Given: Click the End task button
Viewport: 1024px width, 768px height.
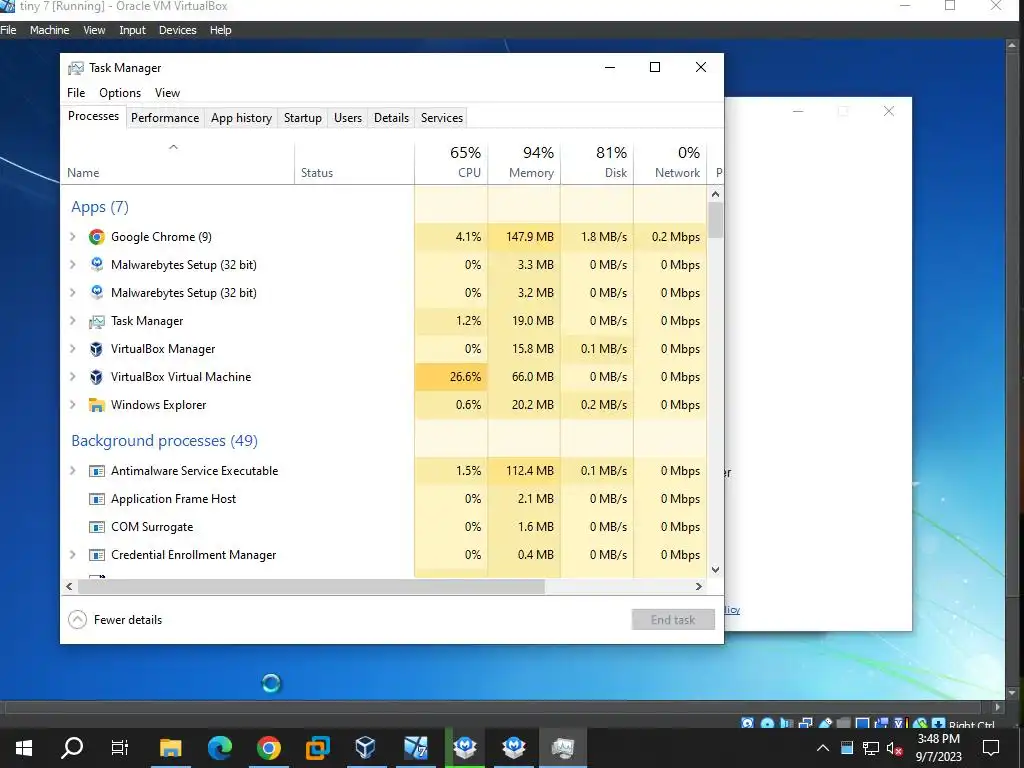Looking at the screenshot, I should tap(673, 620).
